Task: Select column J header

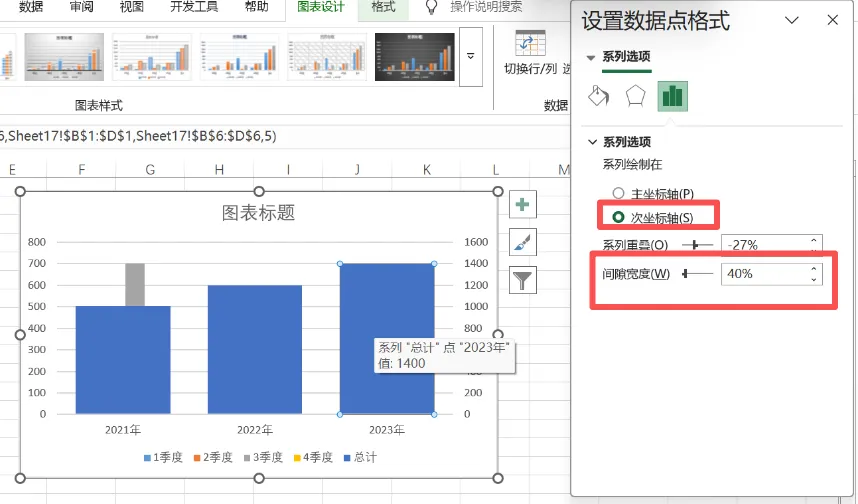Action: 357,170
